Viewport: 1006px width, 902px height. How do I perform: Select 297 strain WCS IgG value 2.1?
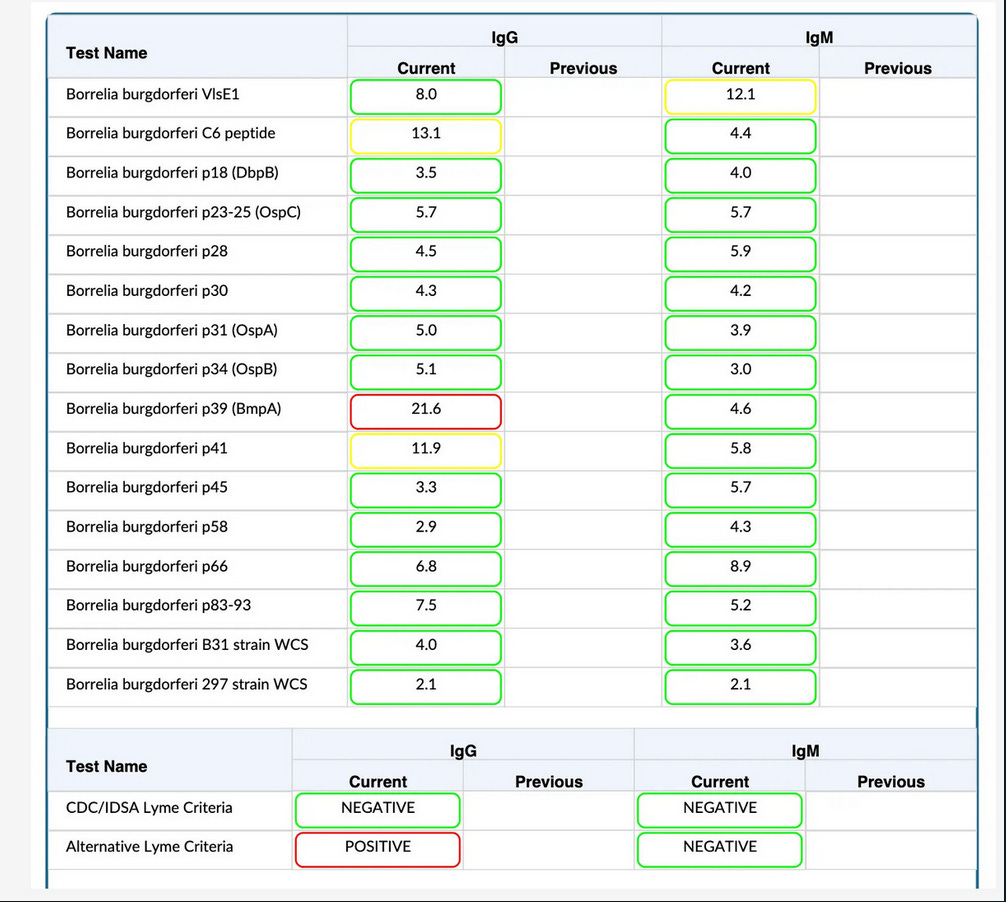pyautogui.click(x=426, y=687)
